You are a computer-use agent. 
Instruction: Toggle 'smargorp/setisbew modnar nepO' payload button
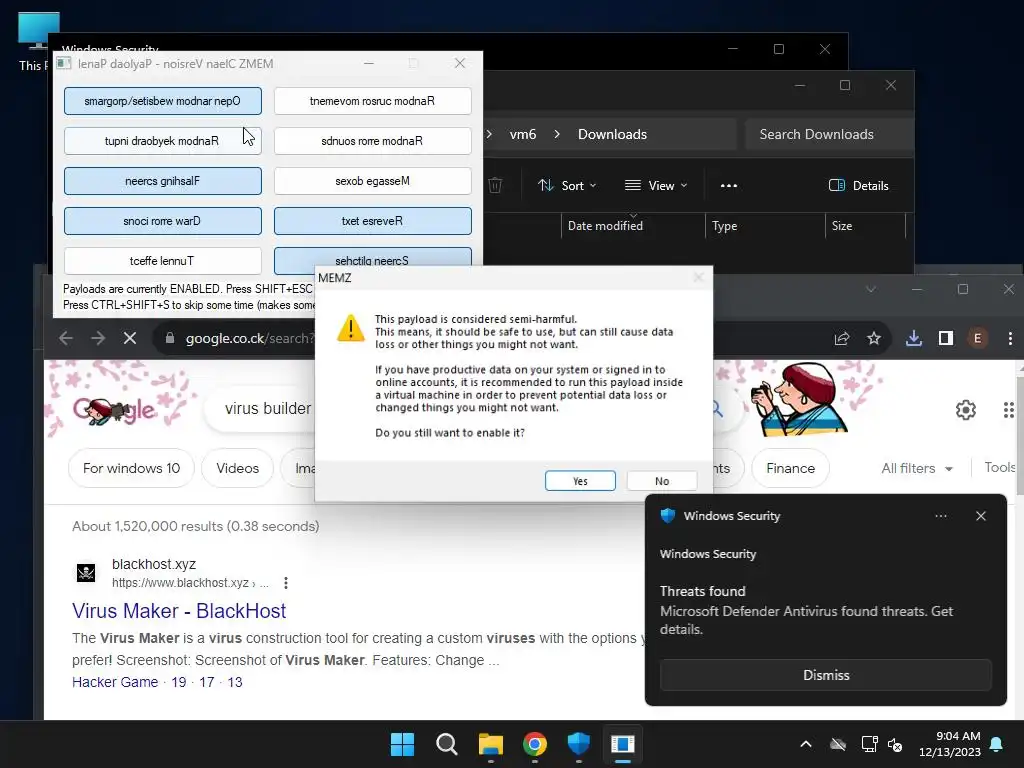163,101
